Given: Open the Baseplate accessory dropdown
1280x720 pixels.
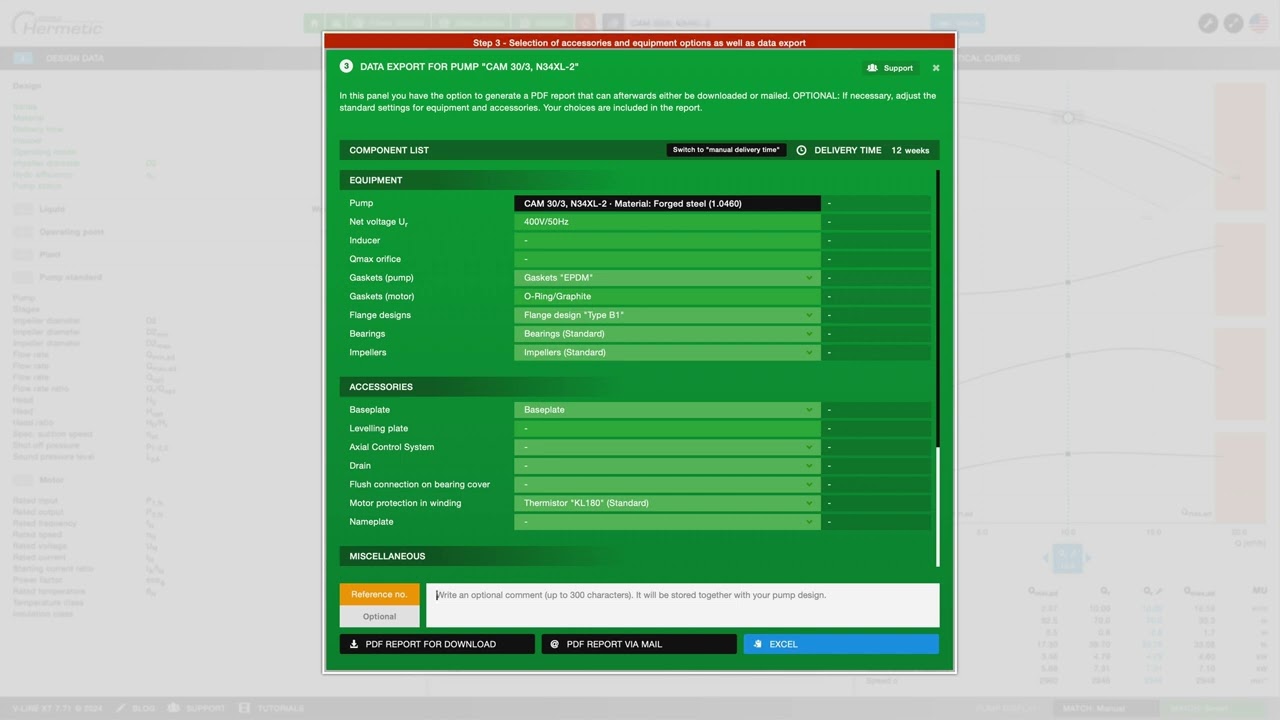Looking at the screenshot, I should 667,410.
